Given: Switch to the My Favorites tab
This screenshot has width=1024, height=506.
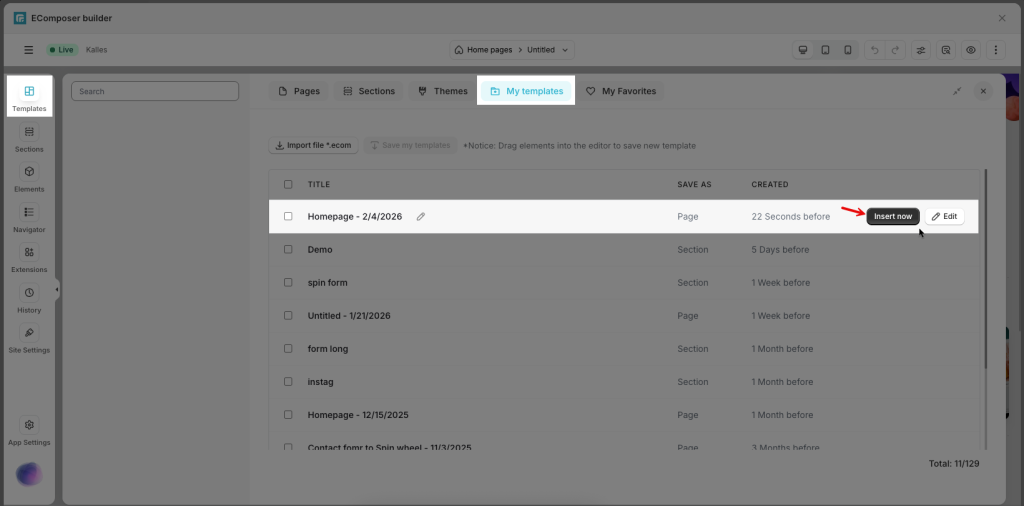Looking at the screenshot, I should pyautogui.click(x=621, y=91).
